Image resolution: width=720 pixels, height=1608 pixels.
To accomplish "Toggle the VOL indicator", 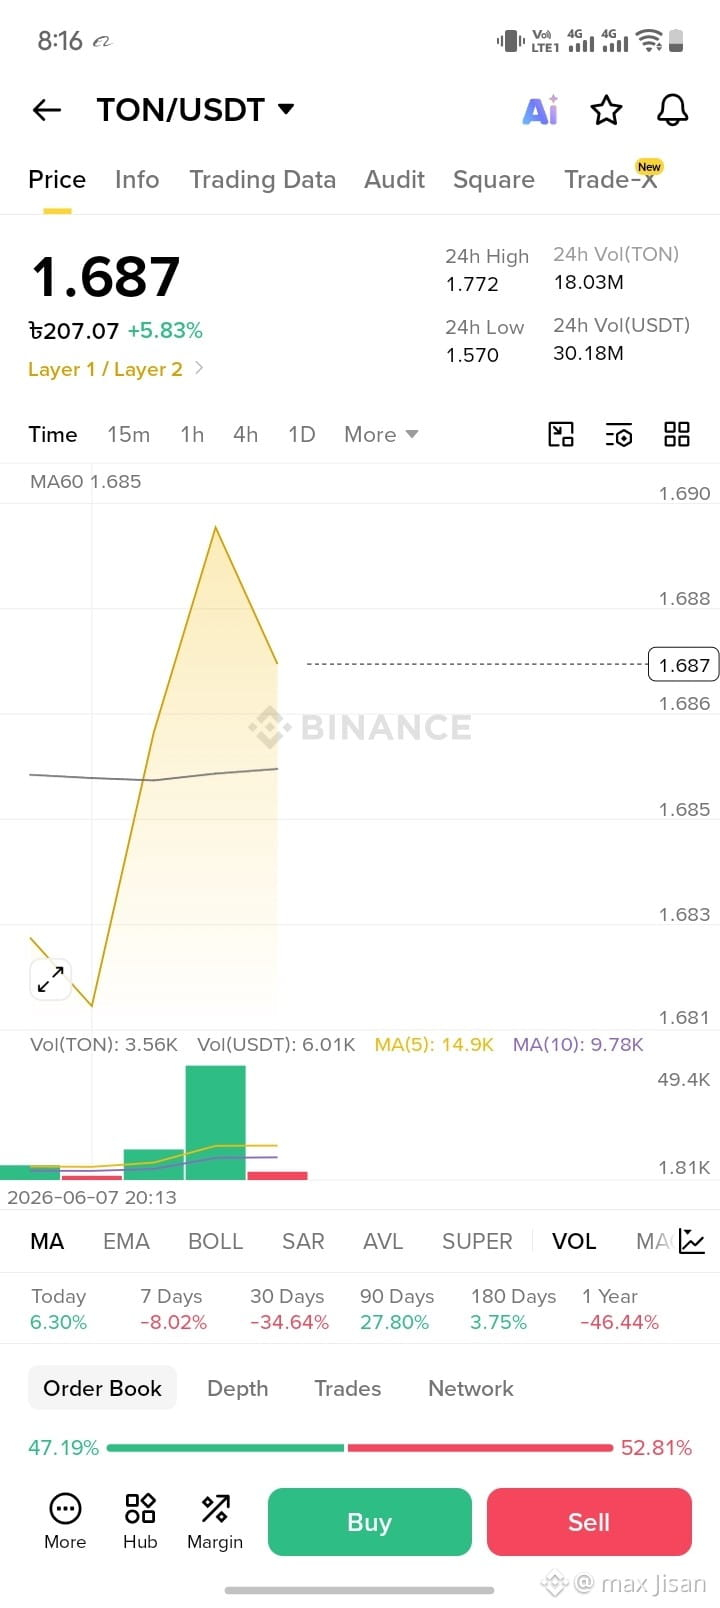I will coord(574,1241).
